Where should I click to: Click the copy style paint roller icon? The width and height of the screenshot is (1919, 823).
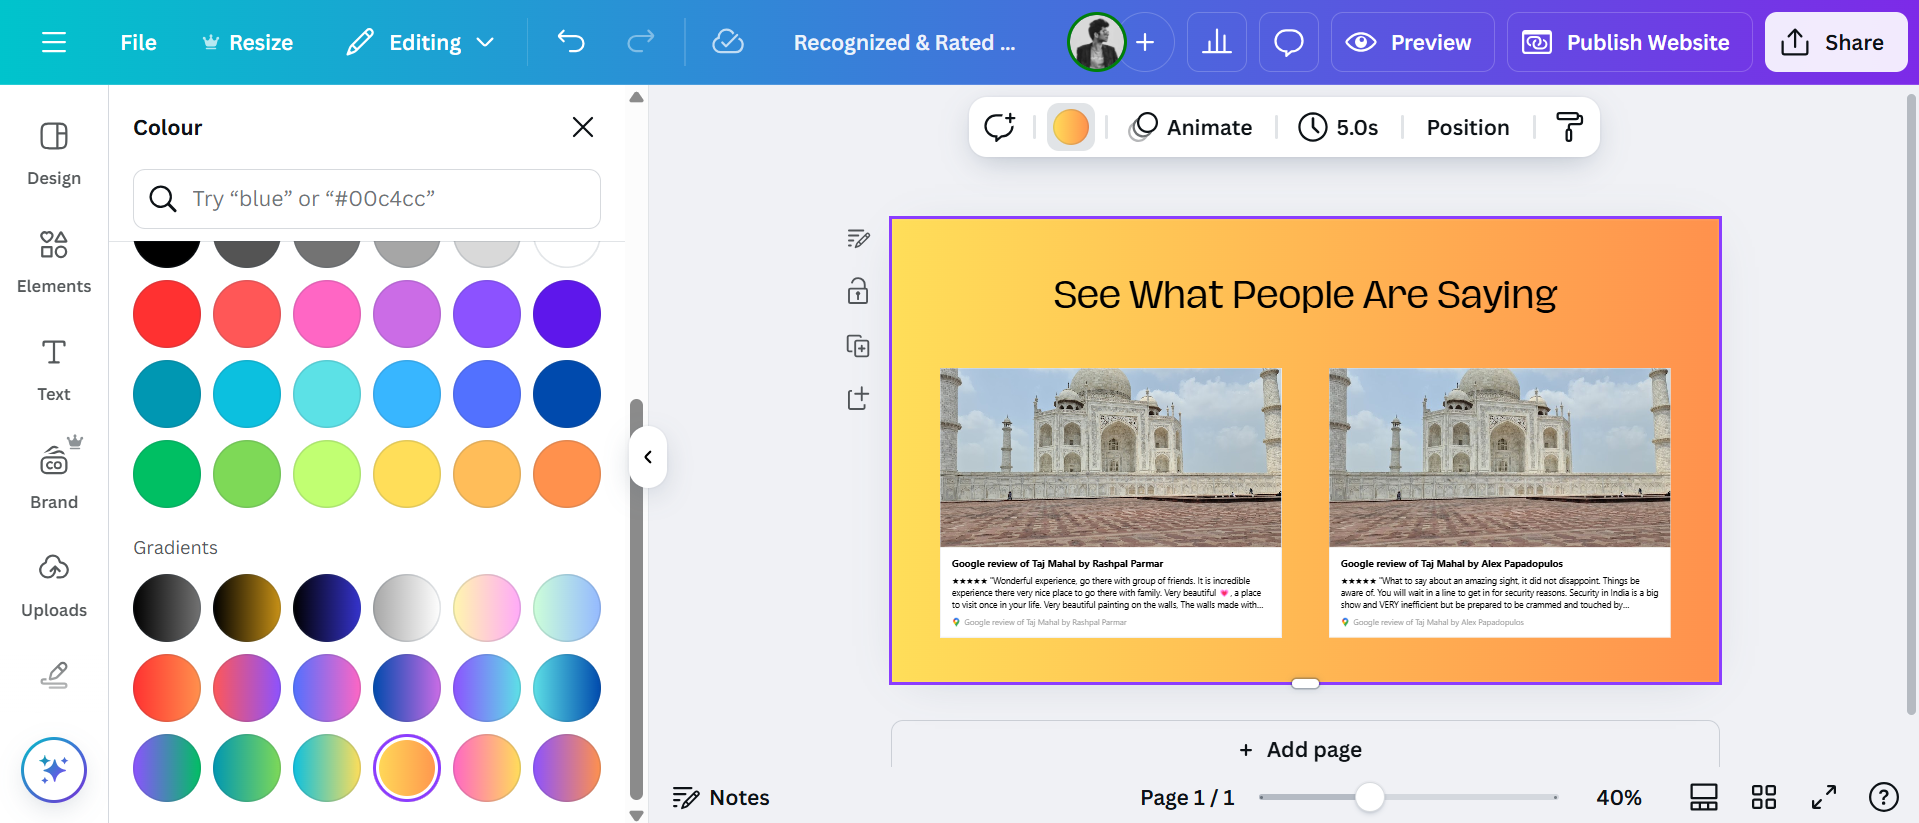(x=1569, y=127)
